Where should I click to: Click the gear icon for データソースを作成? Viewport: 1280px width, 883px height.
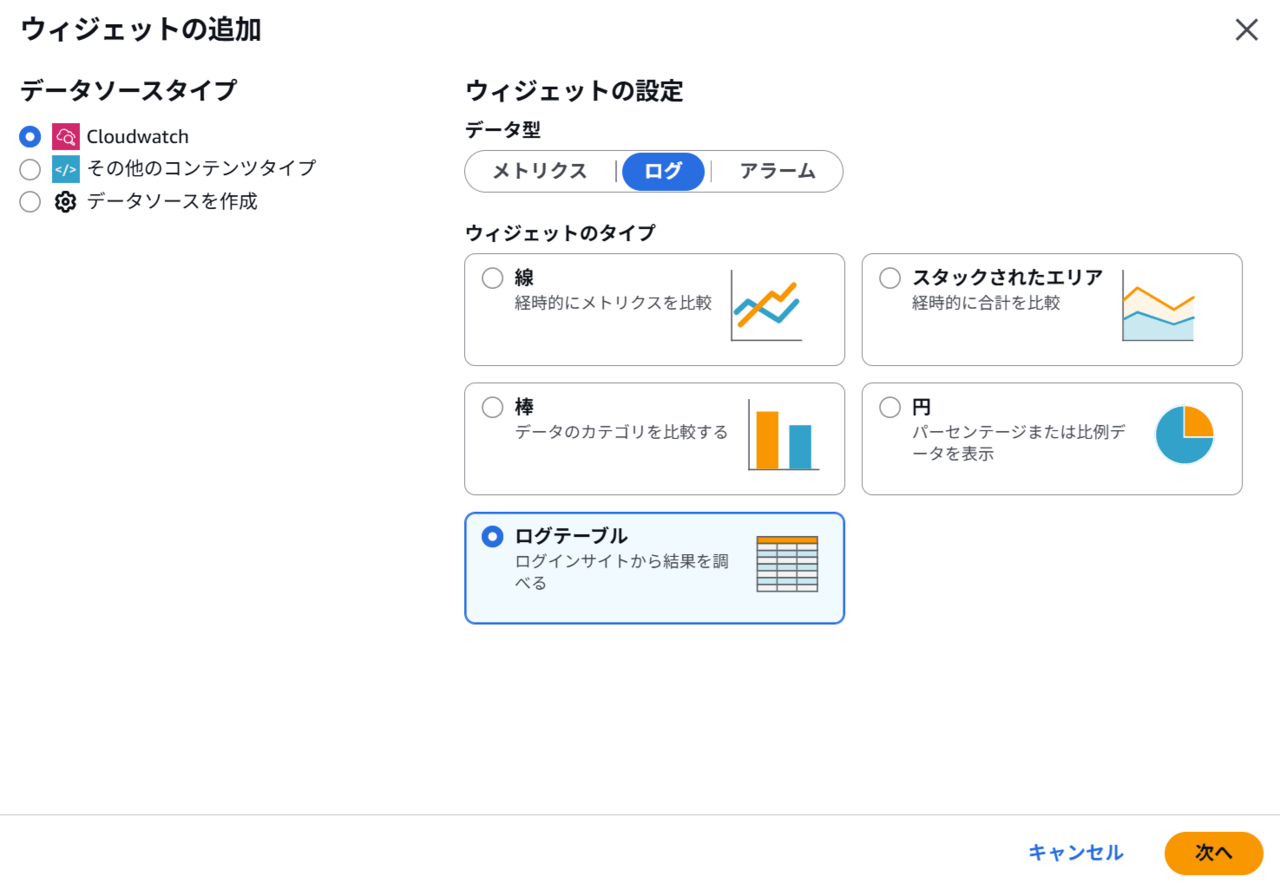tap(65, 201)
